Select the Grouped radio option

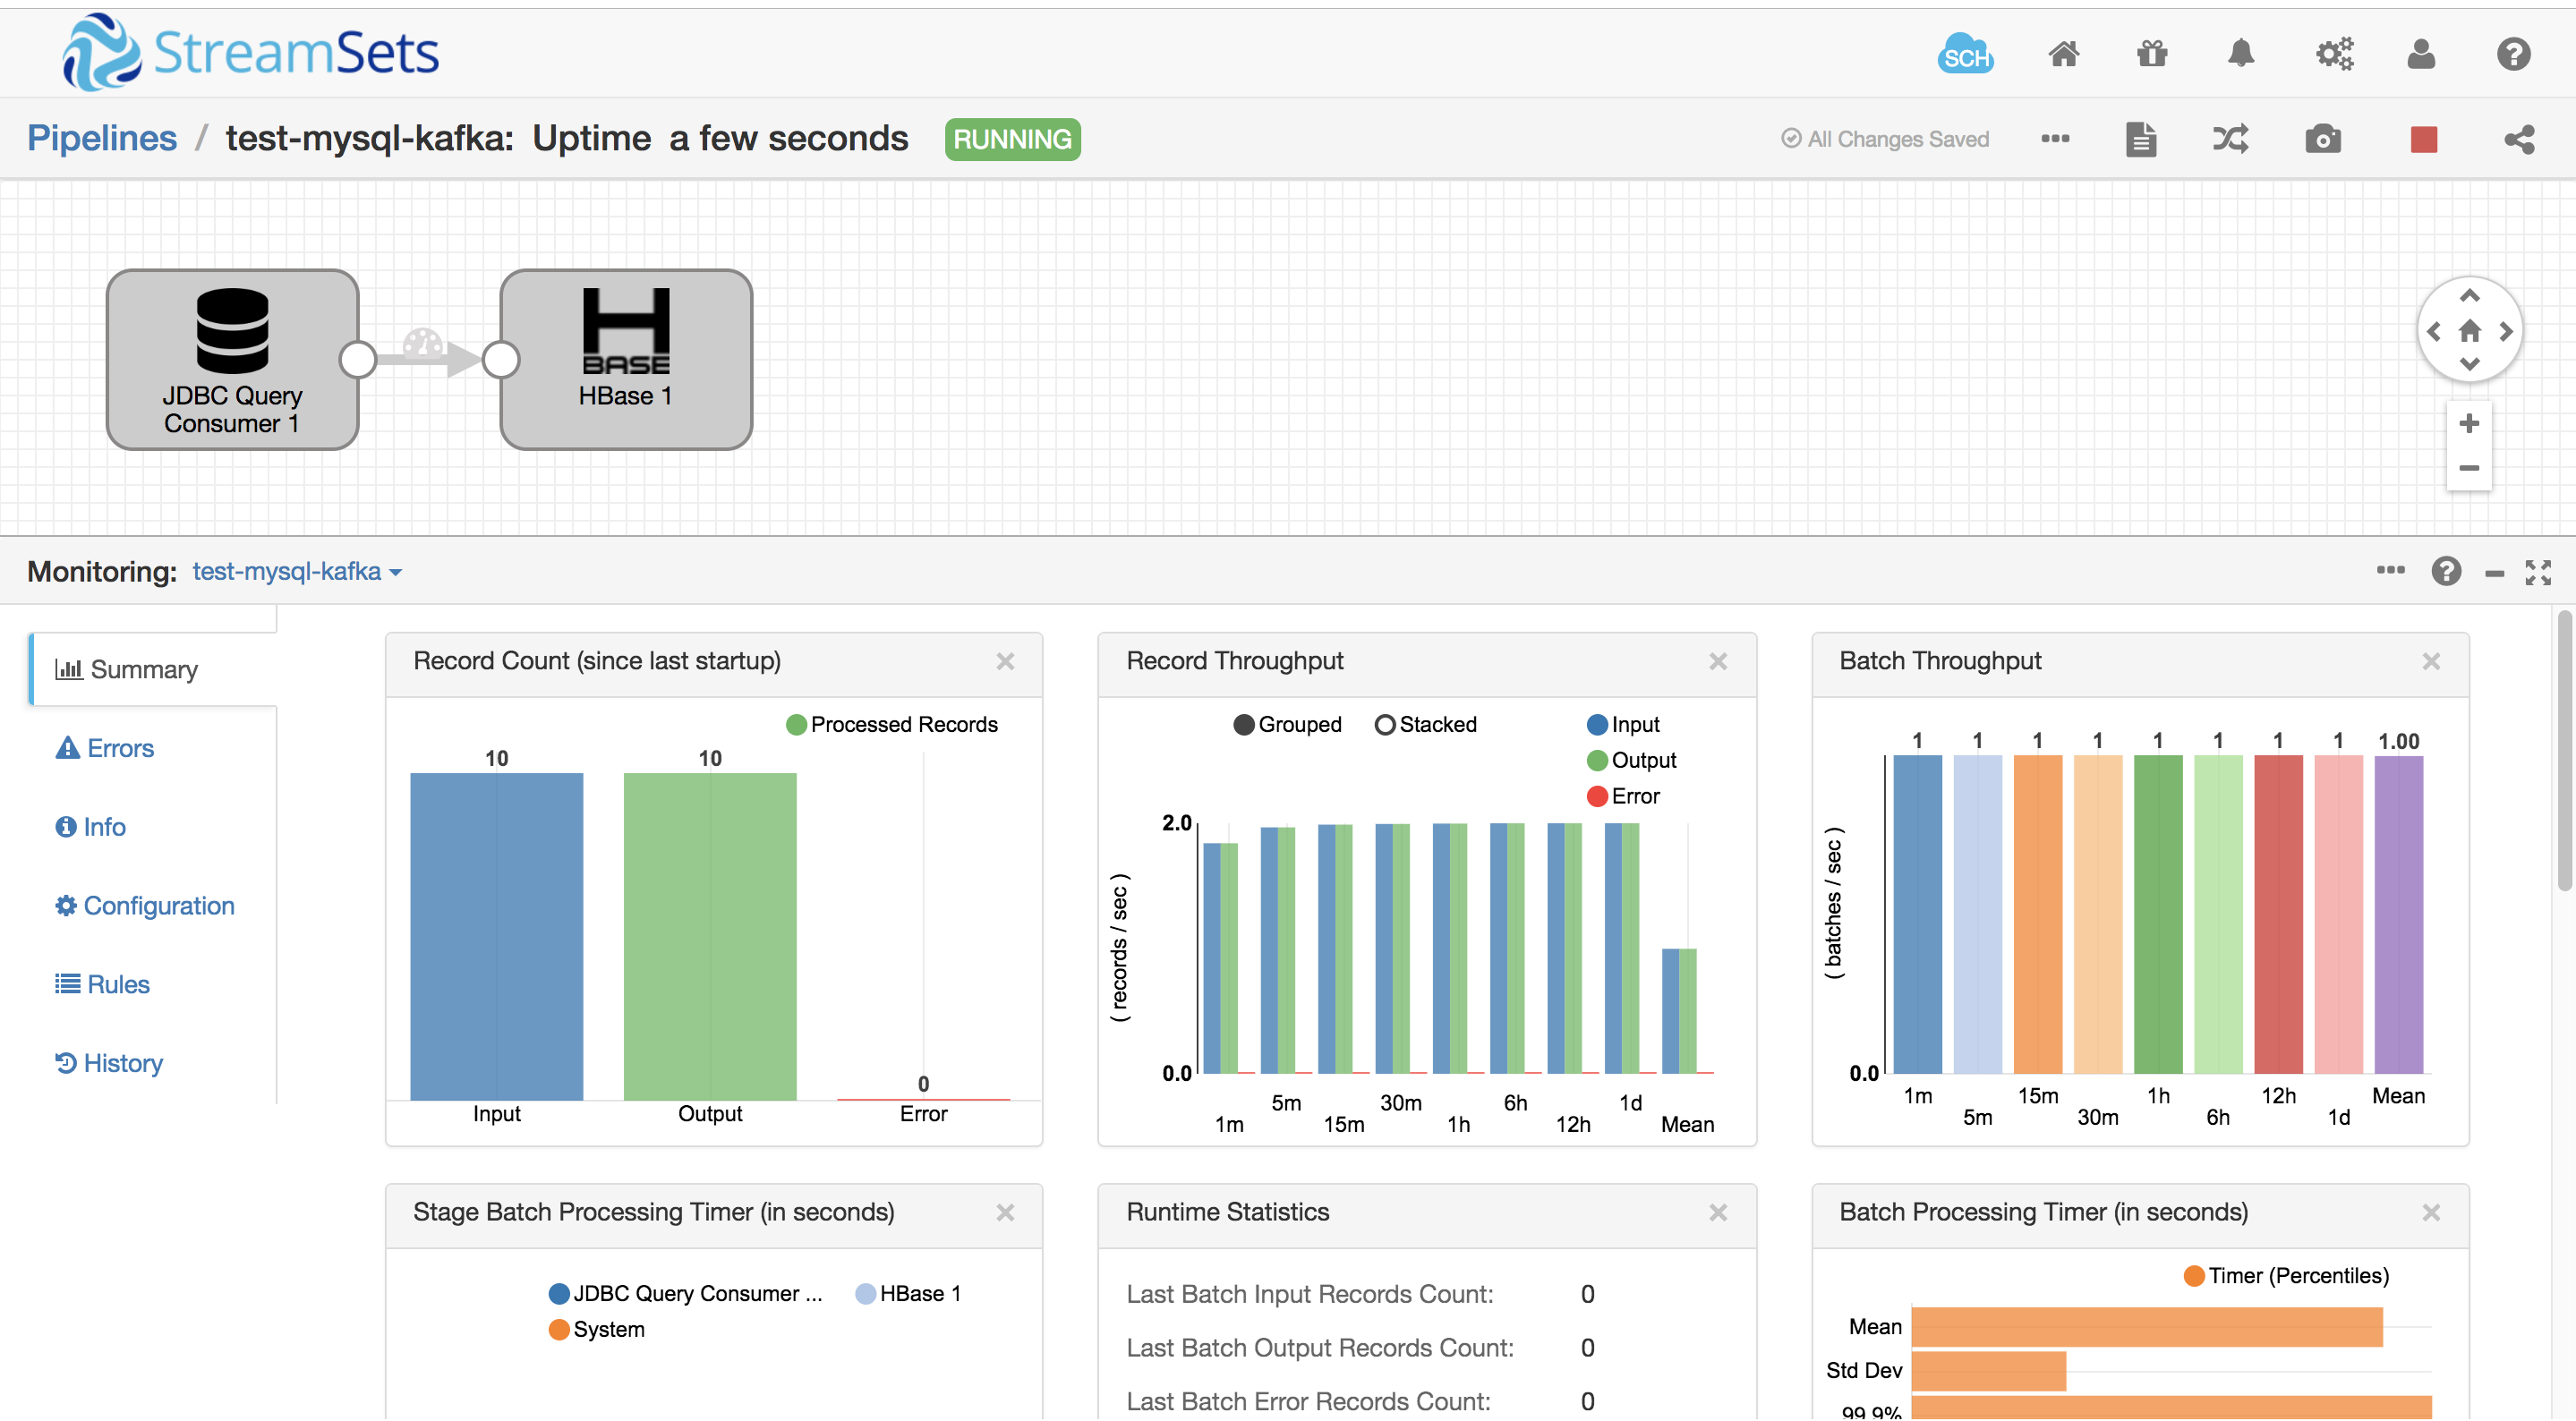click(x=1244, y=724)
